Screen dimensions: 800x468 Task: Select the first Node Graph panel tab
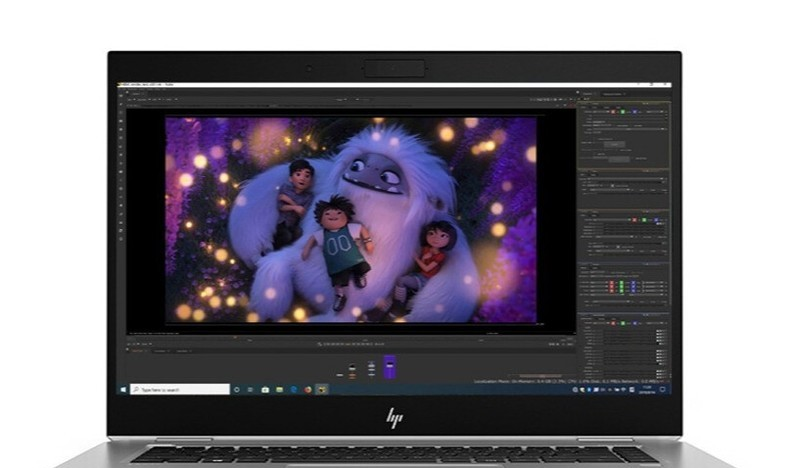click(x=138, y=351)
